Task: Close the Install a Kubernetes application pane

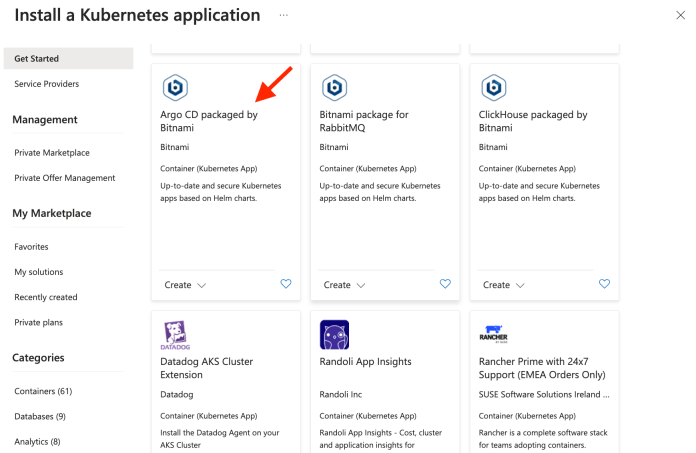Action: (x=680, y=16)
